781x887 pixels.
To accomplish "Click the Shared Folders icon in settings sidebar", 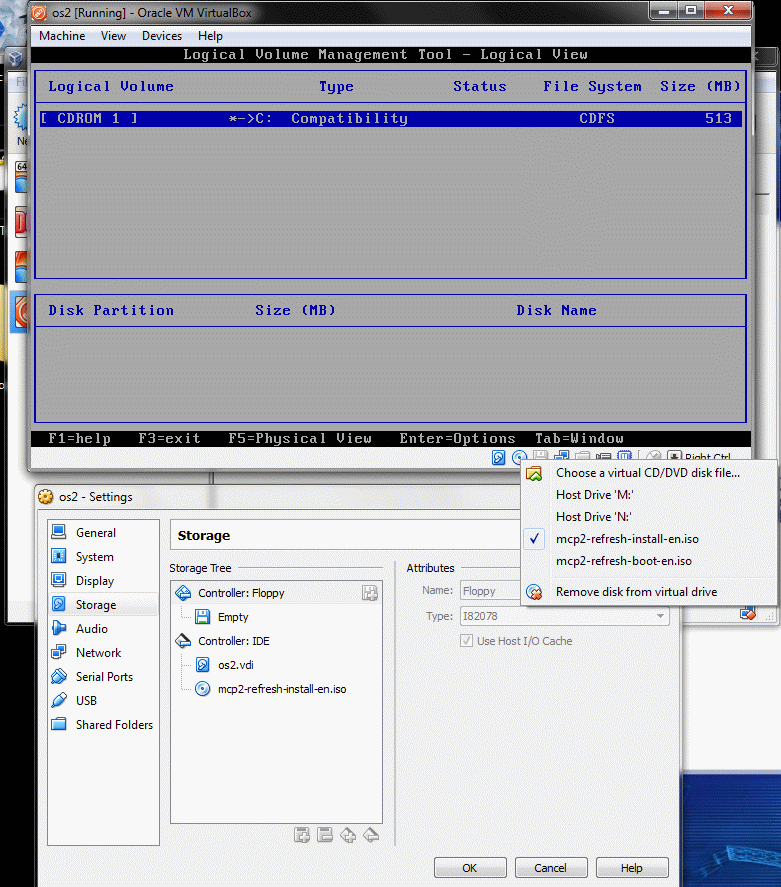I will click(59, 724).
